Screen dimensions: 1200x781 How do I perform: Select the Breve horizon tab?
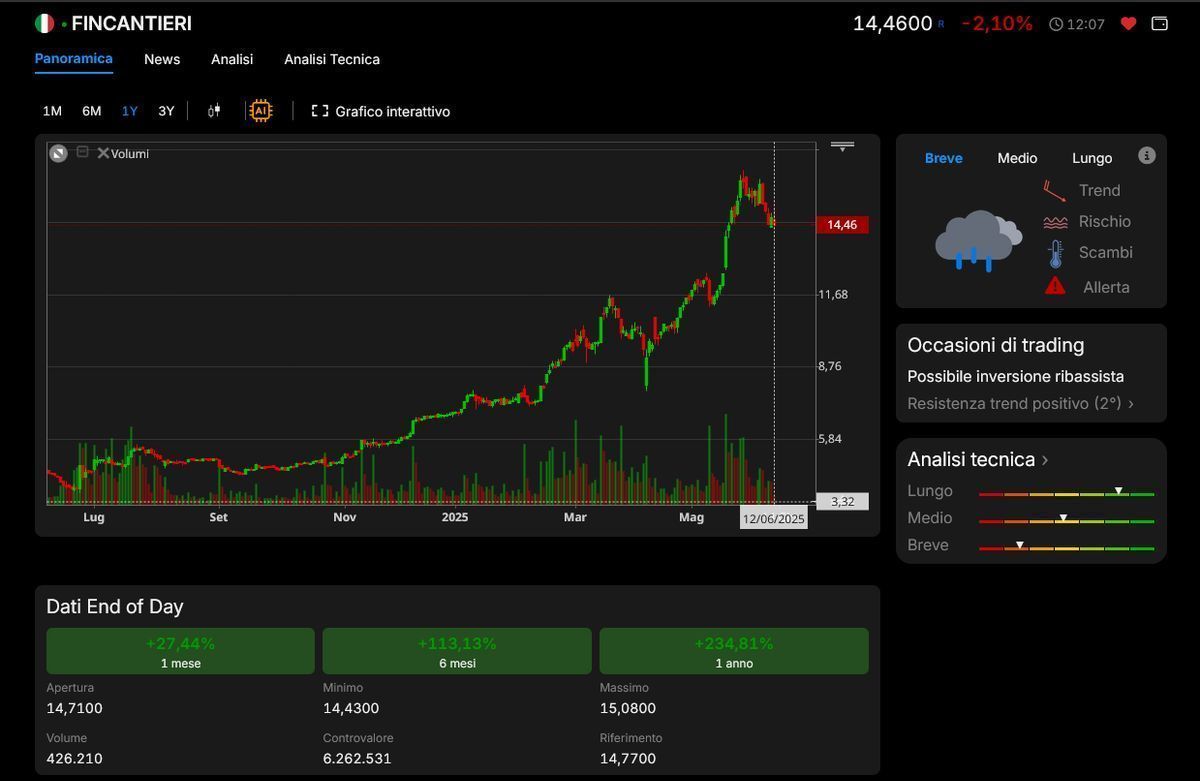tap(944, 158)
